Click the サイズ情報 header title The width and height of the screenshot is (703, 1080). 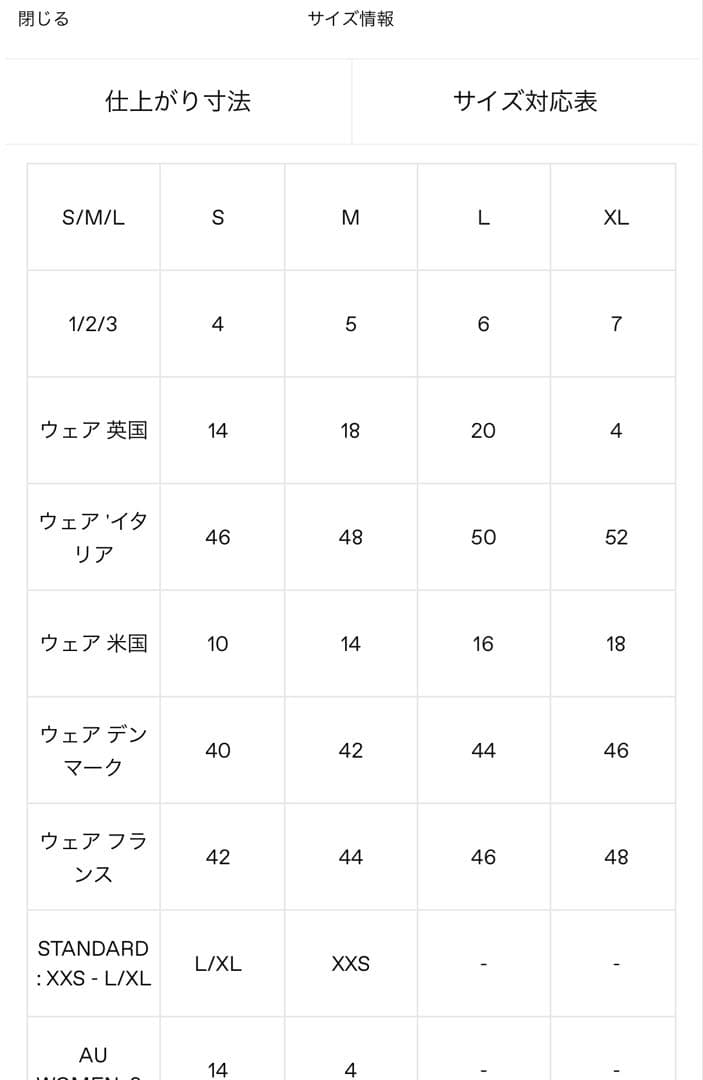(x=351, y=19)
